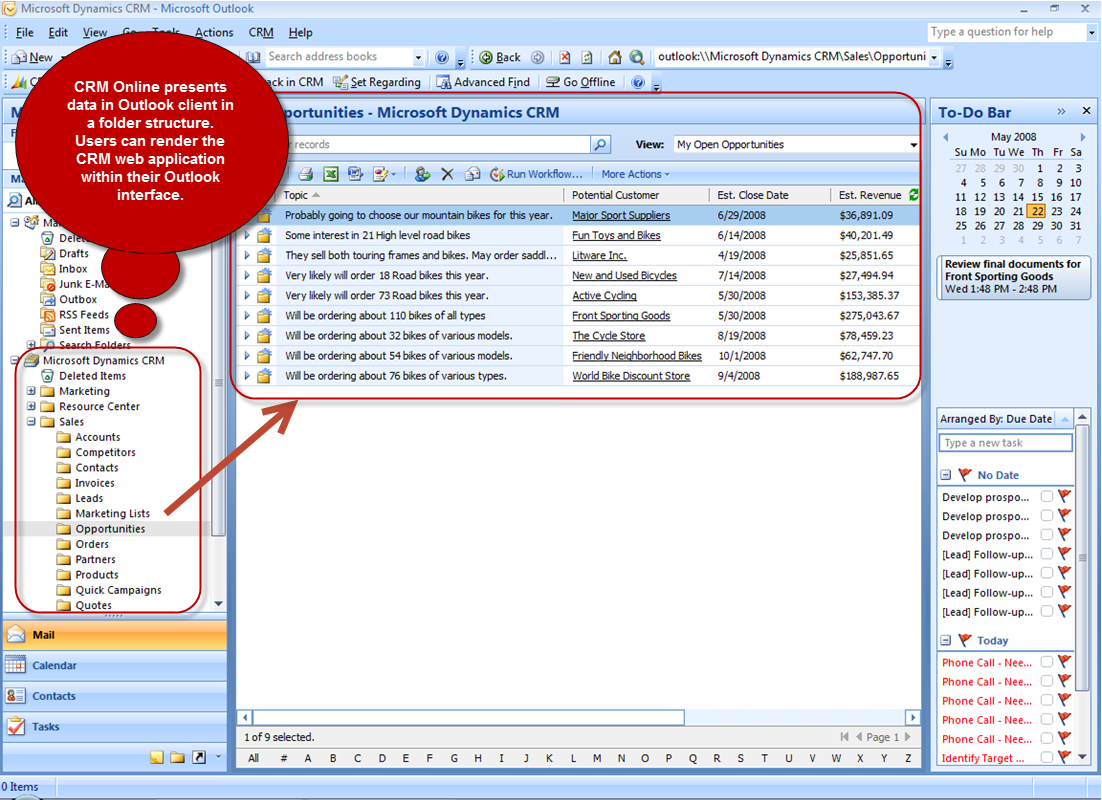Screen dimensions: 1102x800
Task: Mark first Phone Call task complete
Action: [1046, 662]
